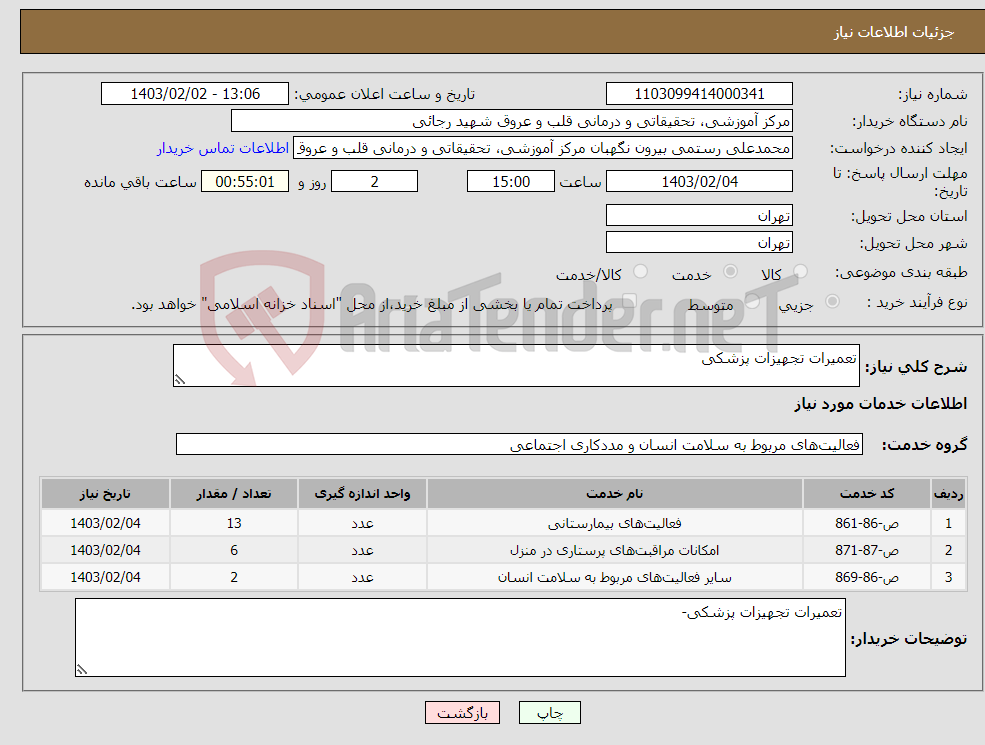Click the resize handle of the general description box

point(180,379)
